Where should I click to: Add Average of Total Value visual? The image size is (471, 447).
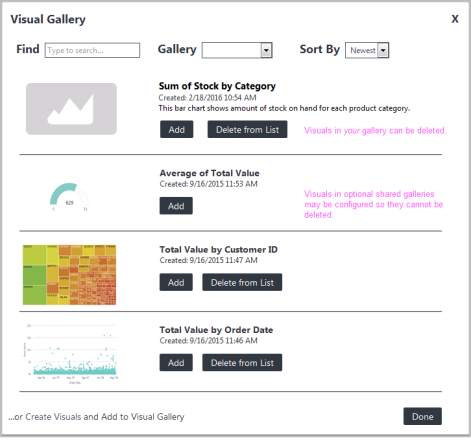pos(176,206)
